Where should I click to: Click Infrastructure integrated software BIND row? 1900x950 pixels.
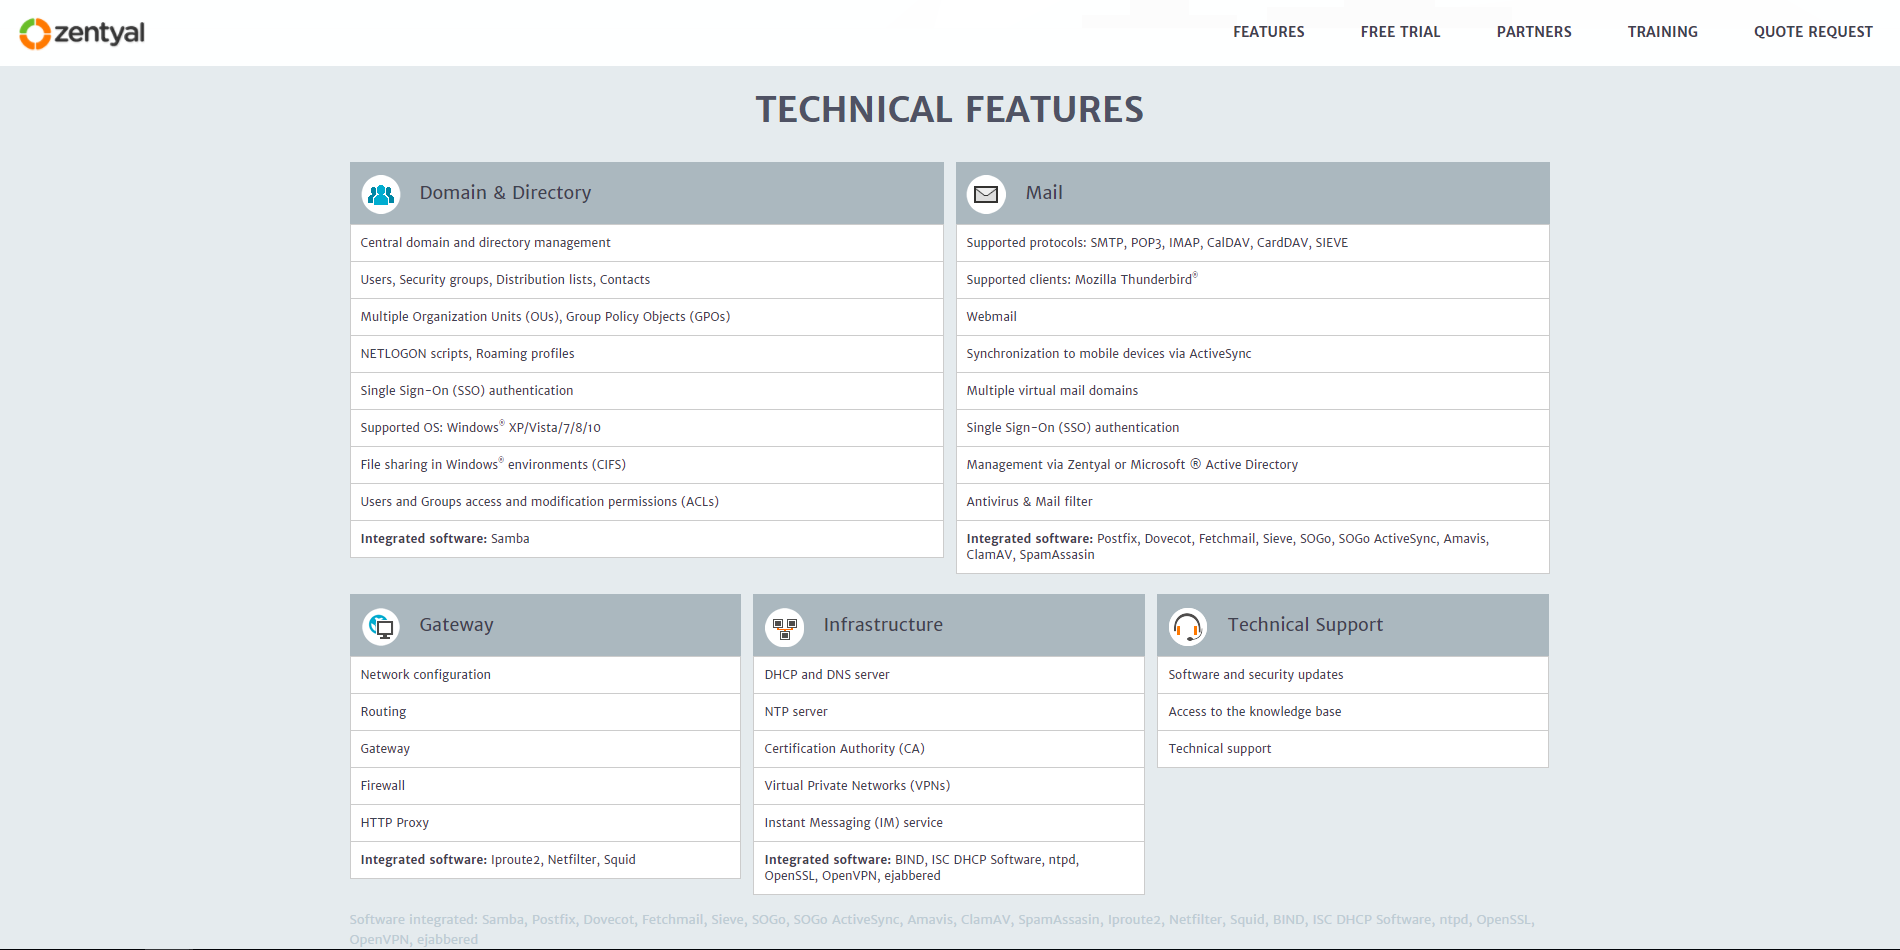[x=949, y=868]
